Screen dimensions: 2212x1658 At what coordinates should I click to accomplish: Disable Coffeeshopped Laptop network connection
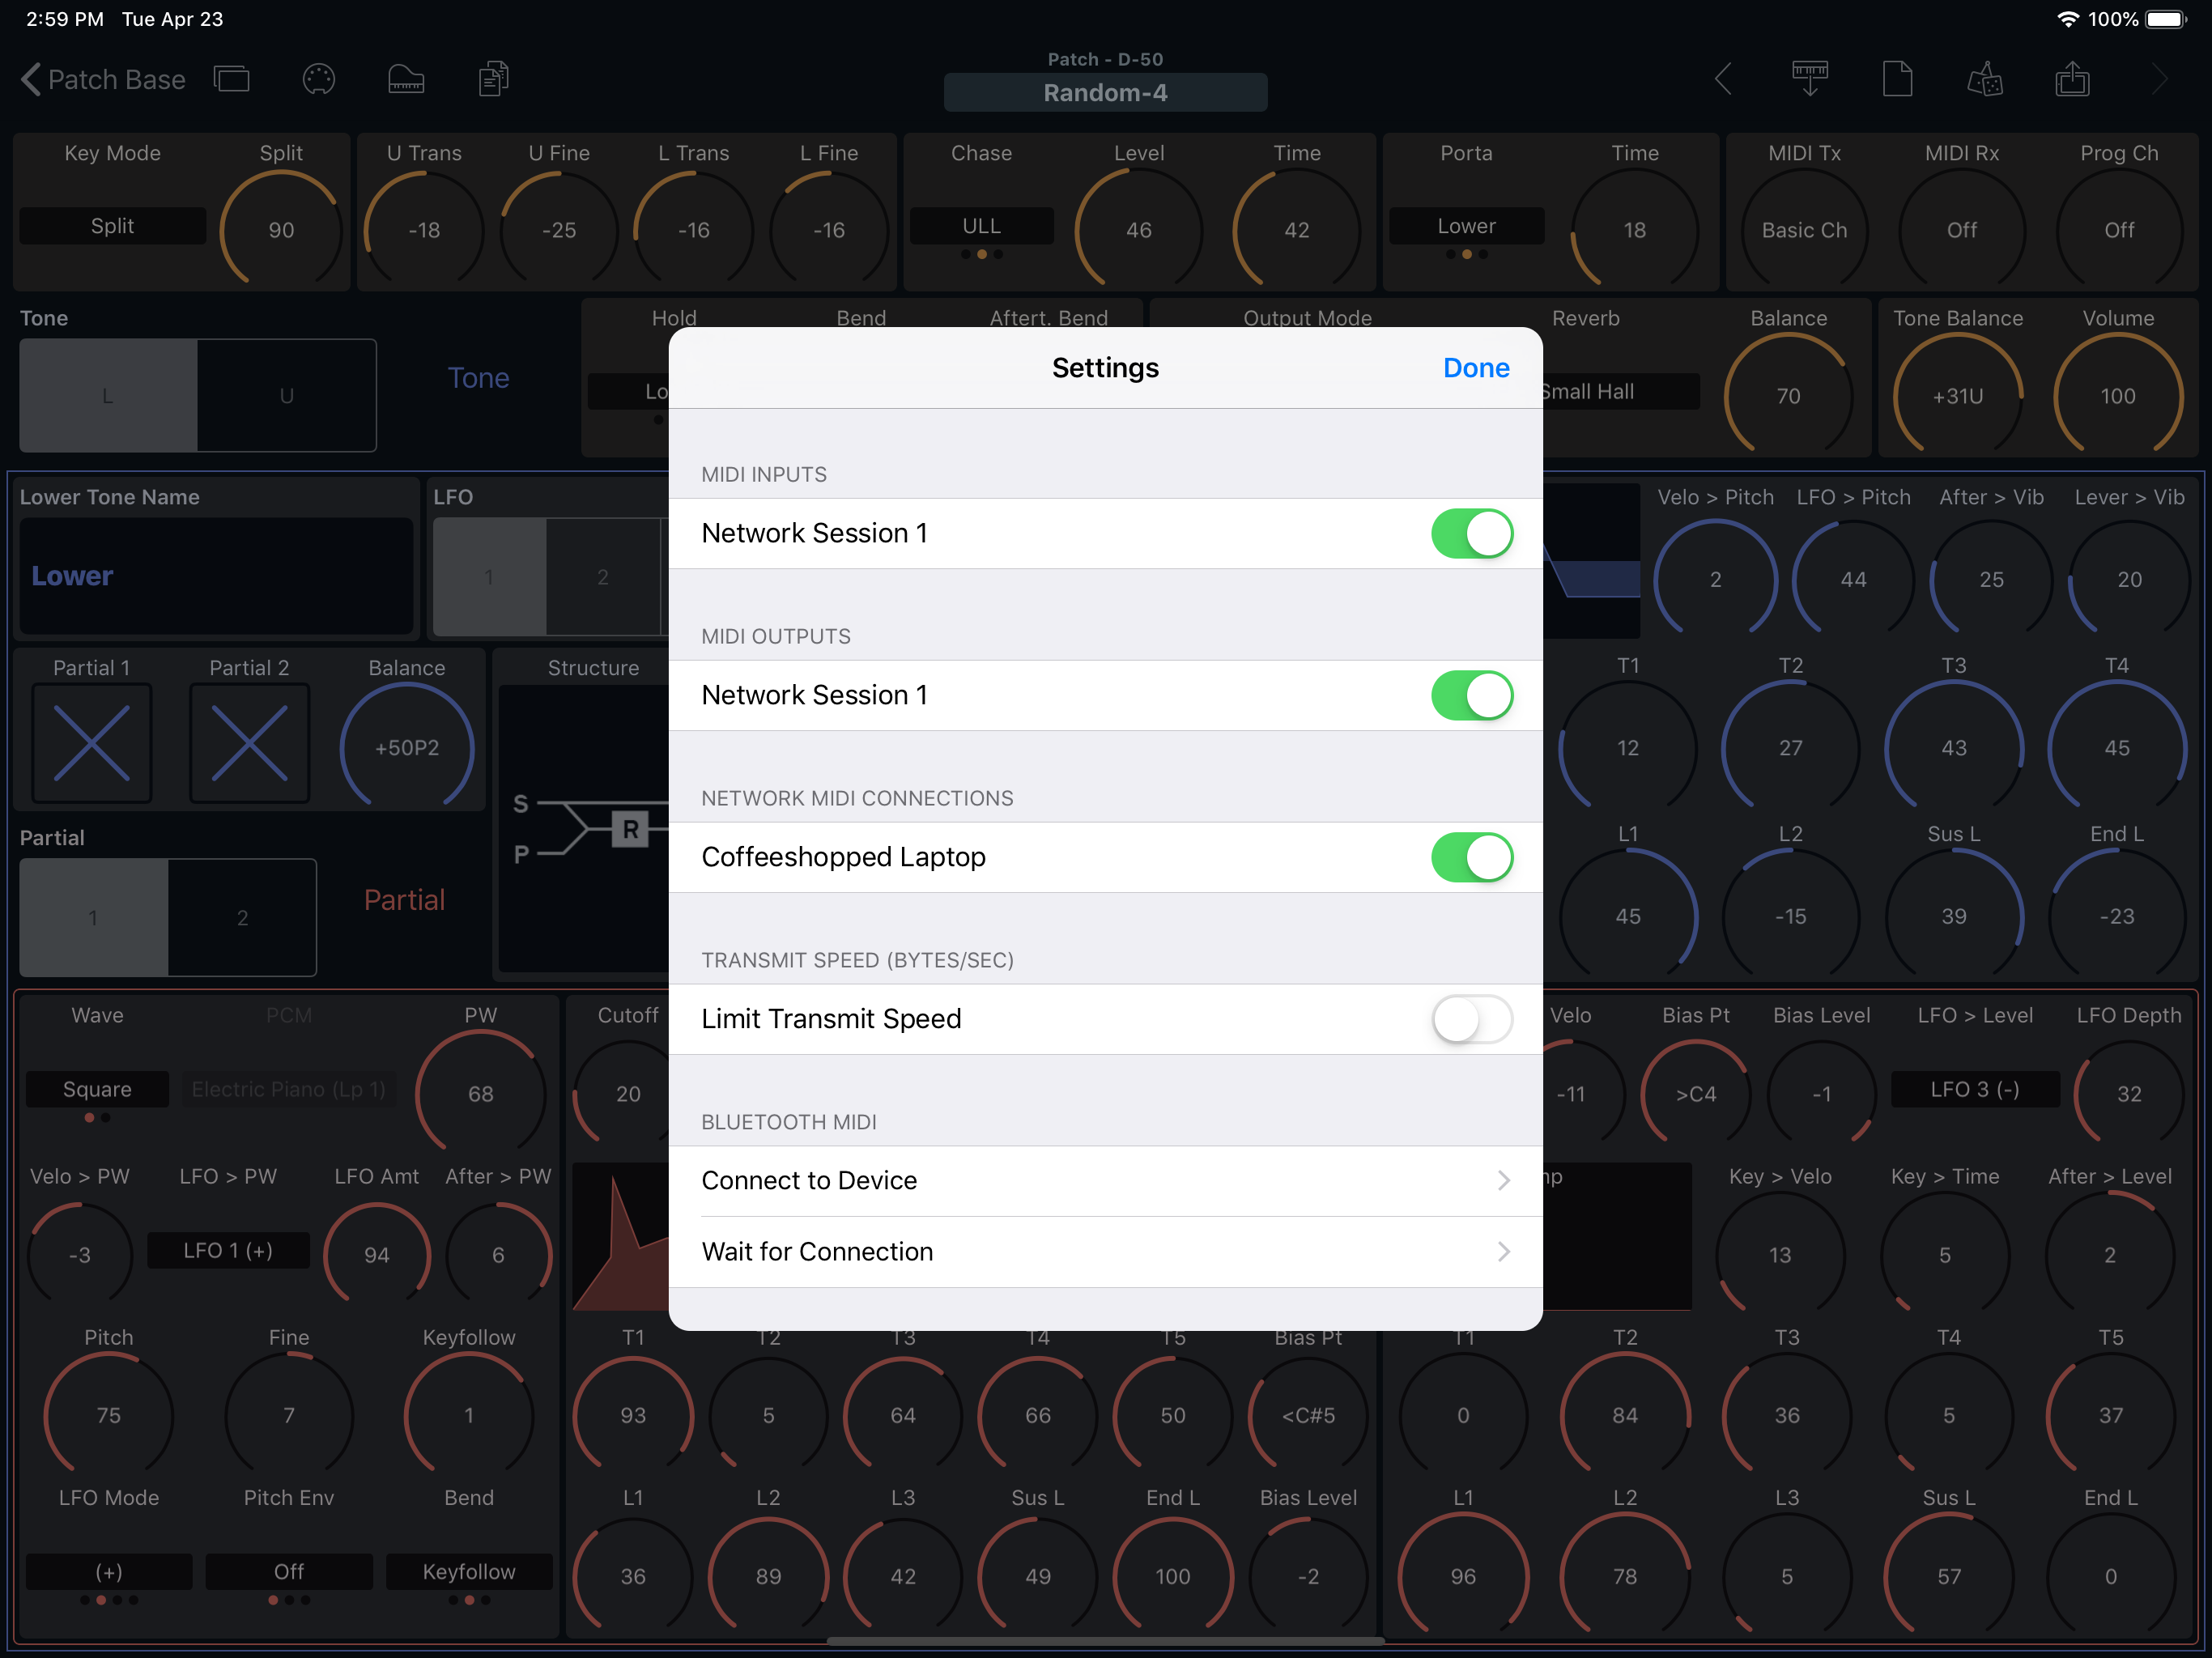[1471, 857]
